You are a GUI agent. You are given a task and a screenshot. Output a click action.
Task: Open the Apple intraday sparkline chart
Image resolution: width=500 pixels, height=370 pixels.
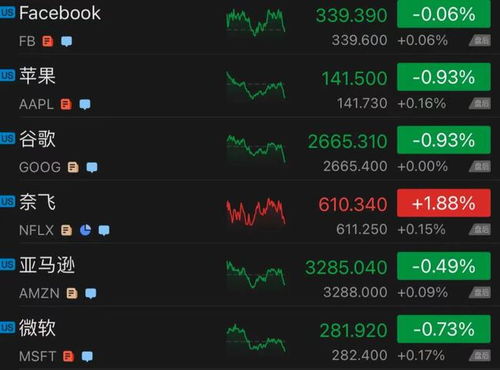pyautogui.click(x=256, y=86)
